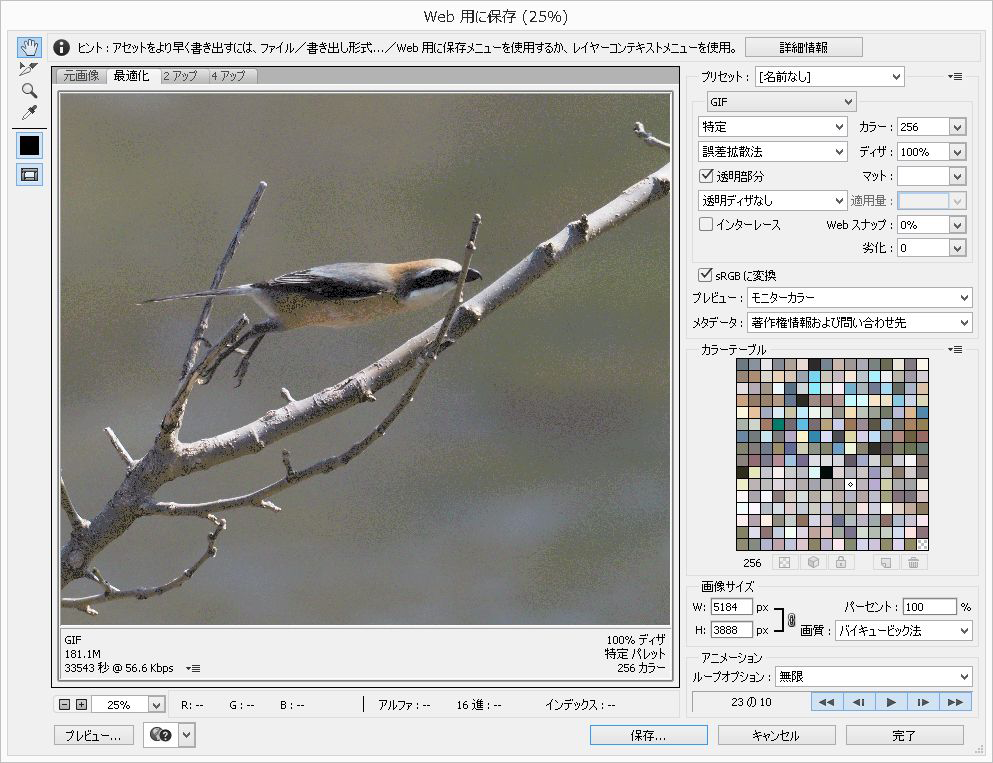Click the lock icon under color table
This screenshot has width=993, height=763.
tap(842, 563)
